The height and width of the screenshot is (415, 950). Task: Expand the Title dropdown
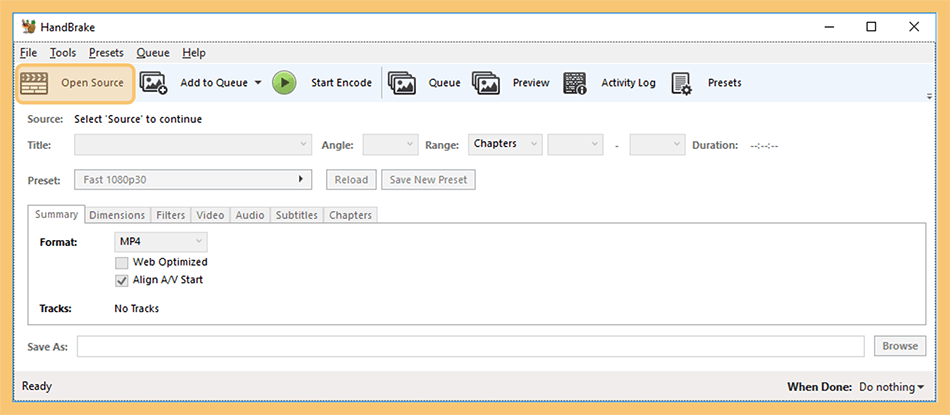pyautogui.click(x=193, y=145)
